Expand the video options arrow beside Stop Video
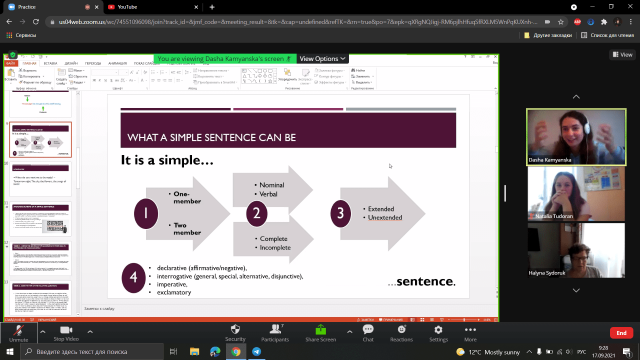 (x=90, y=332)
